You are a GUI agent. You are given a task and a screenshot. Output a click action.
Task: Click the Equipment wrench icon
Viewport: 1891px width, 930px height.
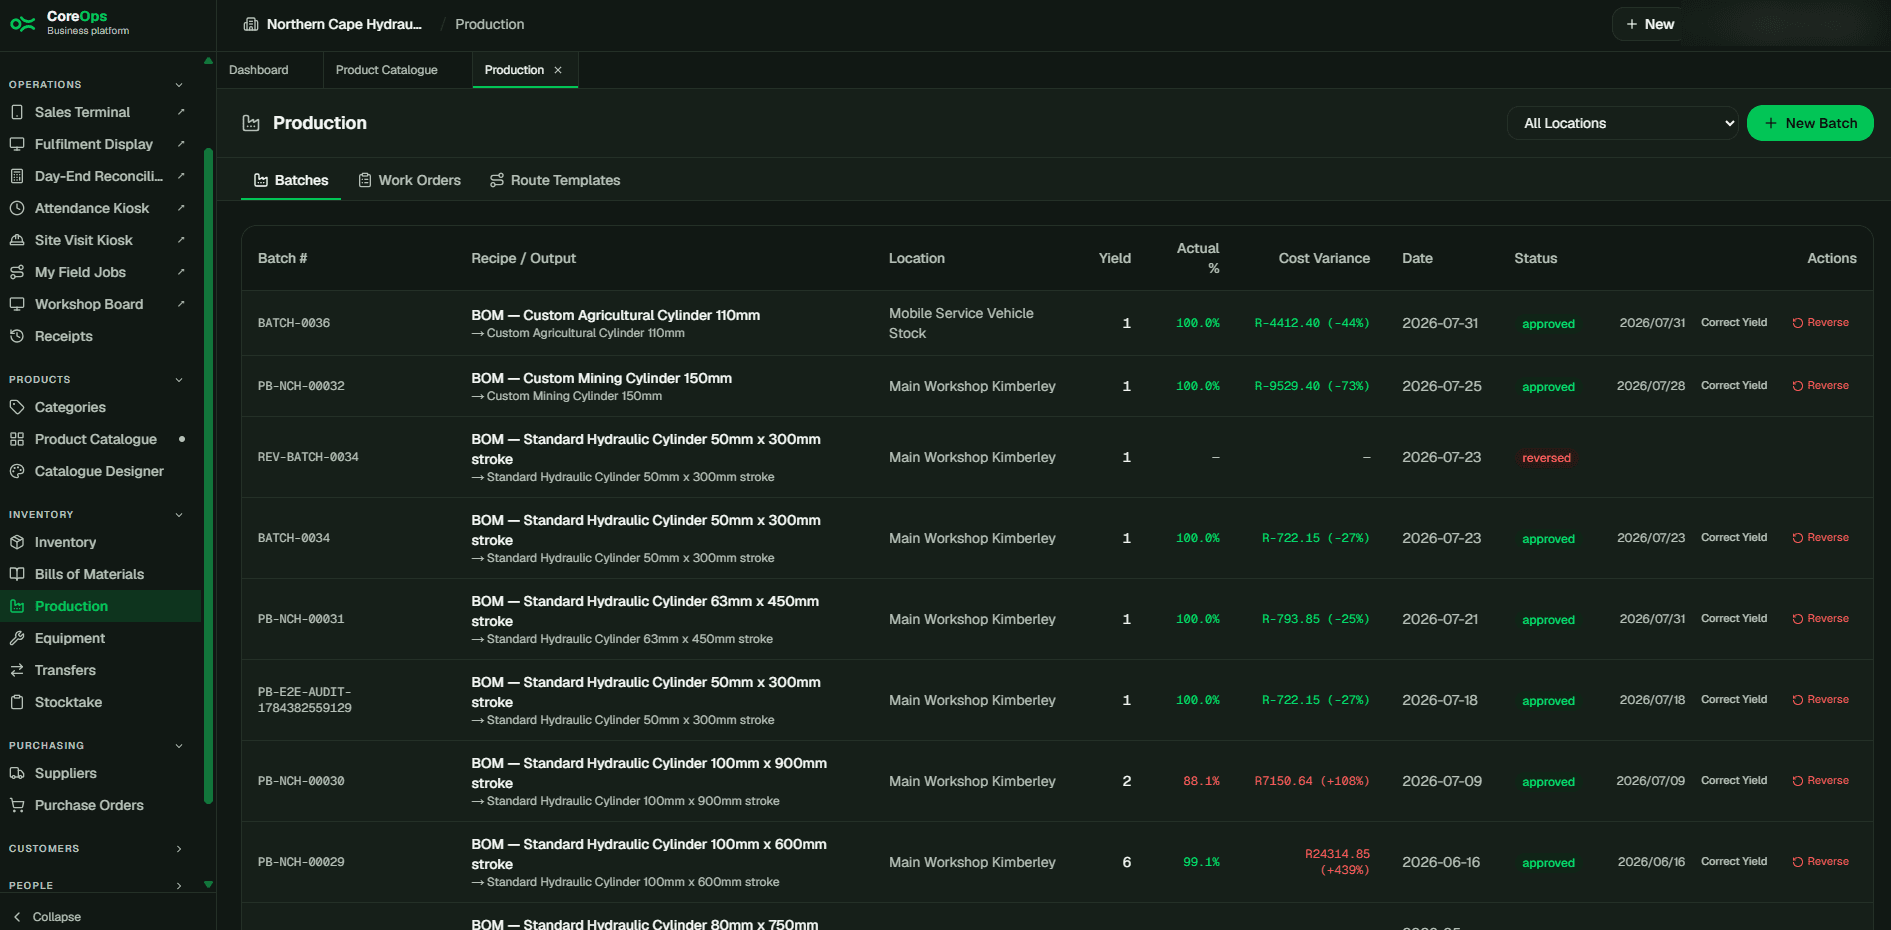click(x=17, y=638)
